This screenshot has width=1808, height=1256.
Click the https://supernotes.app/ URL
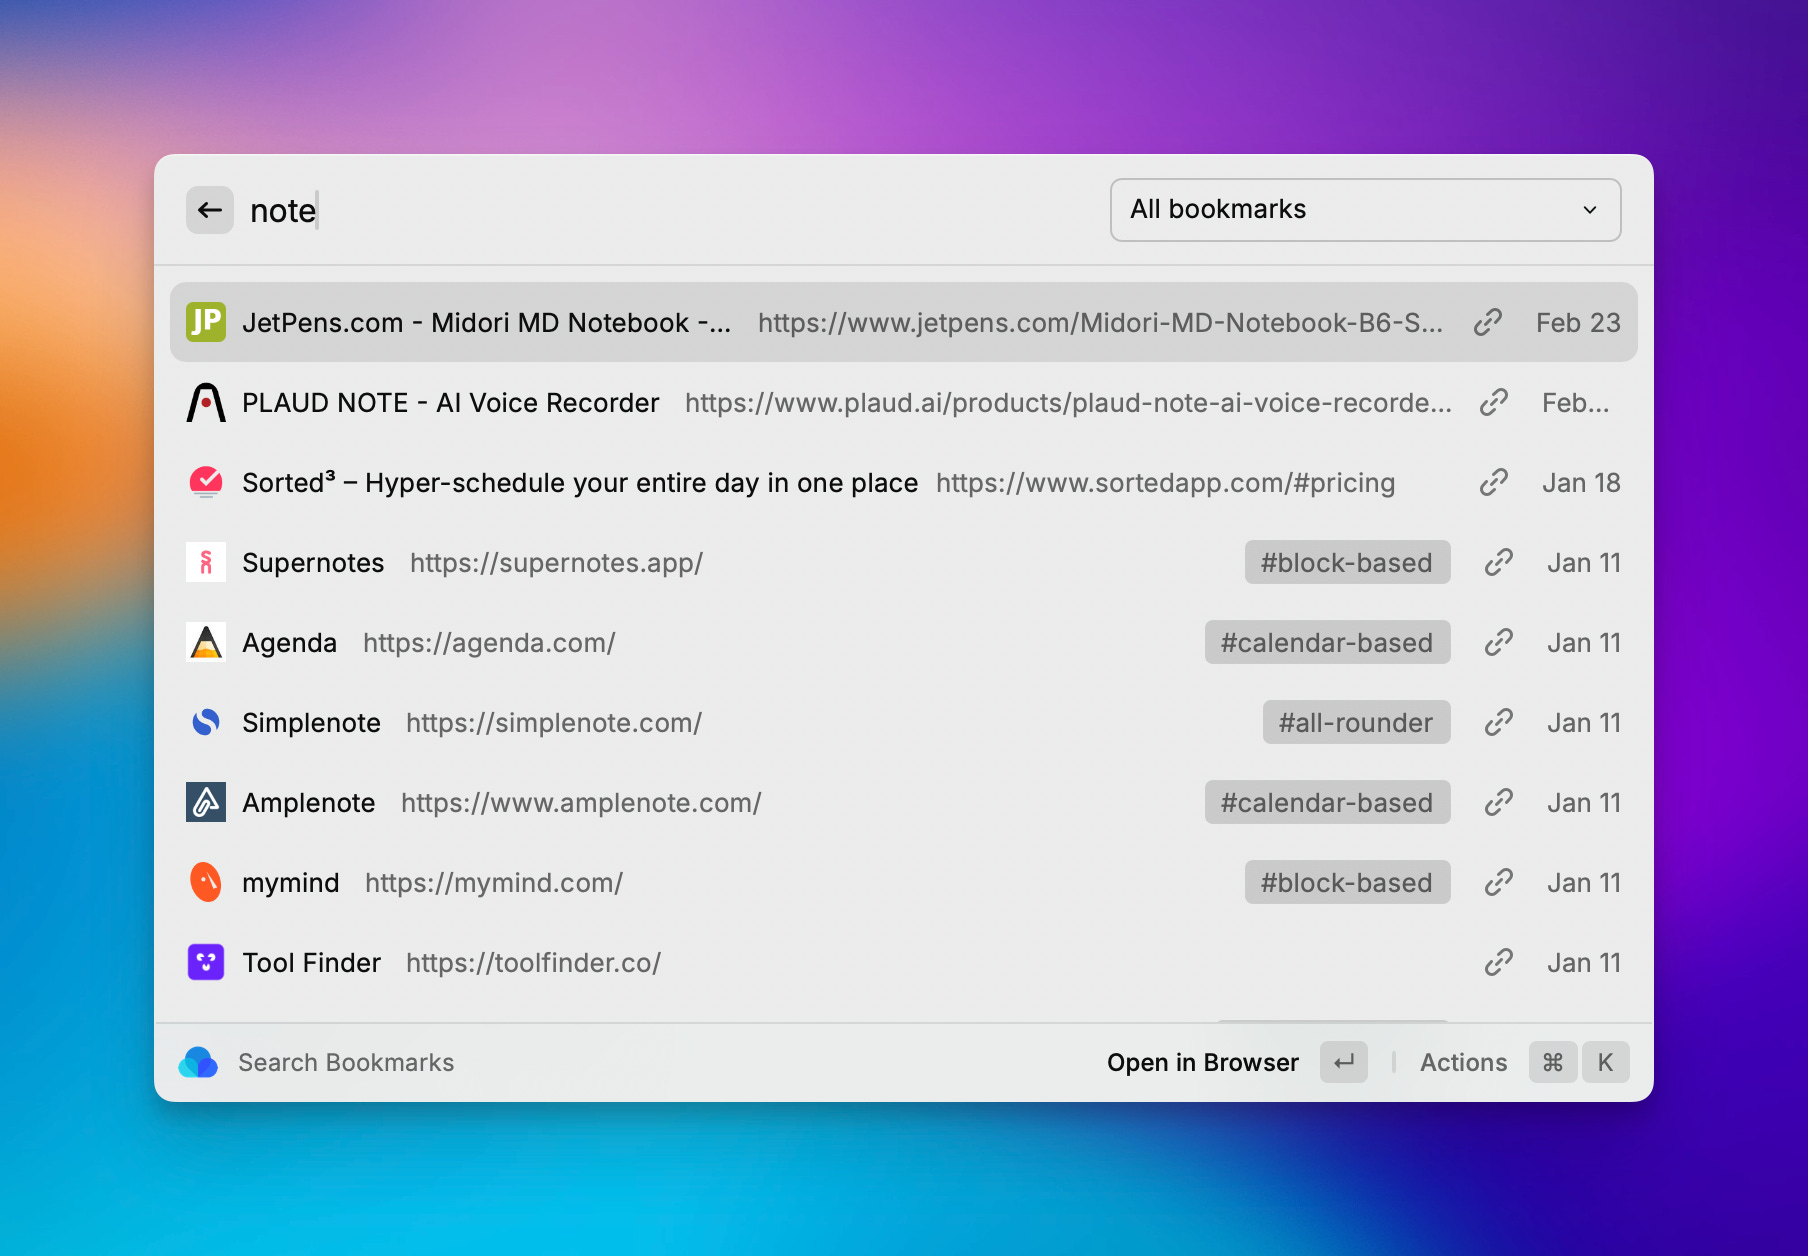pyautogui.click(x=557, y=562)
